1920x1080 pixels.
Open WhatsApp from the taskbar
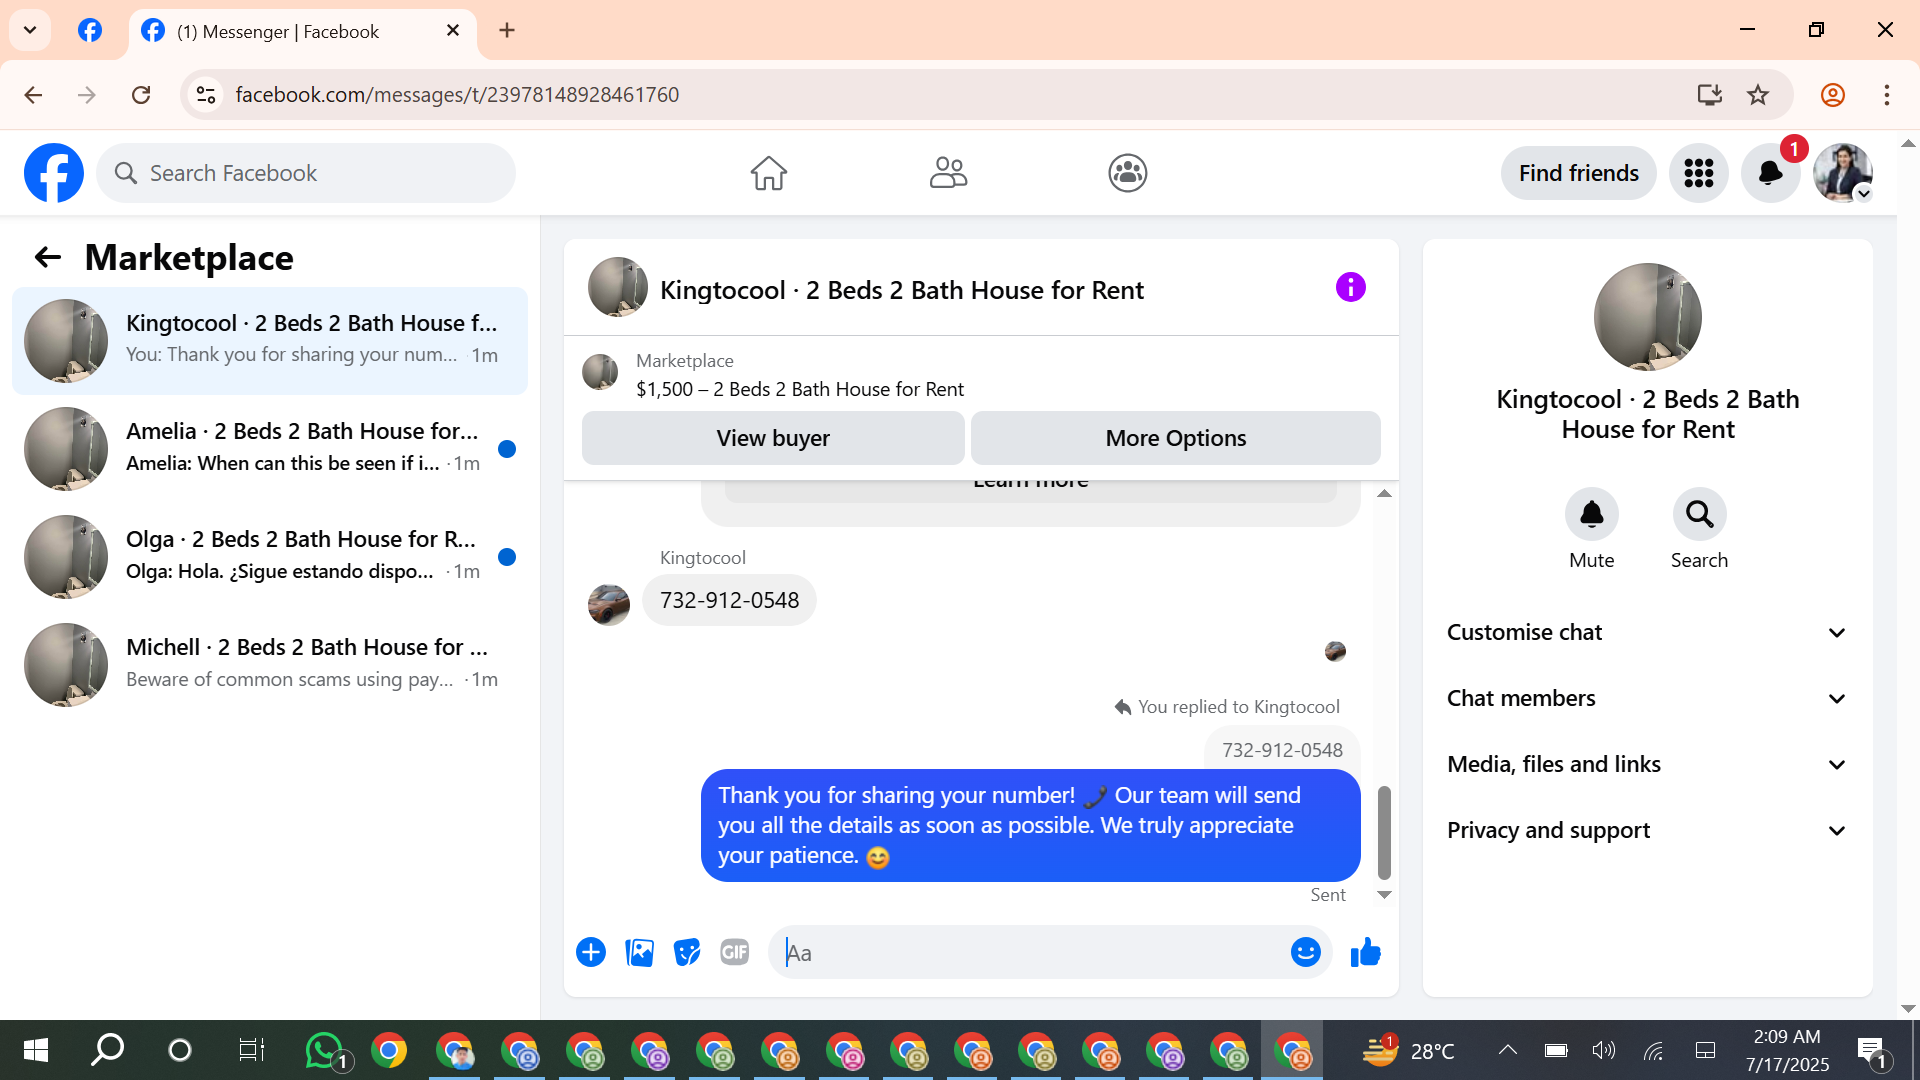click(325, 1050)
